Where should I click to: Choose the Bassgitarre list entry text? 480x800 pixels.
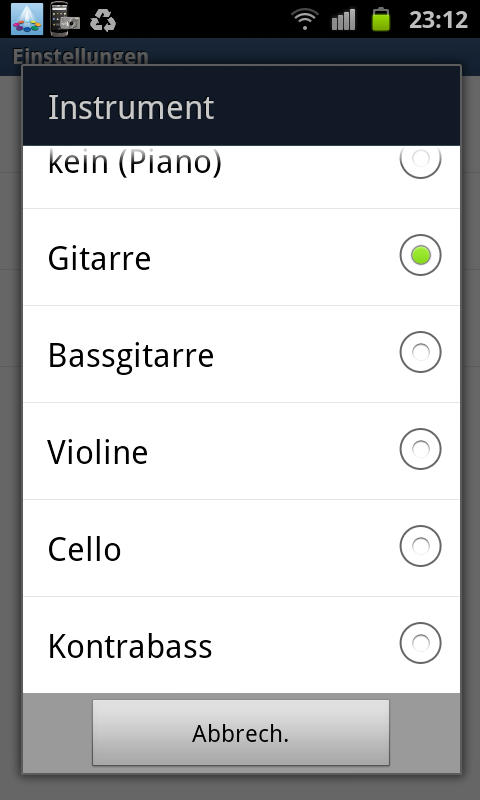pos(131,356)
